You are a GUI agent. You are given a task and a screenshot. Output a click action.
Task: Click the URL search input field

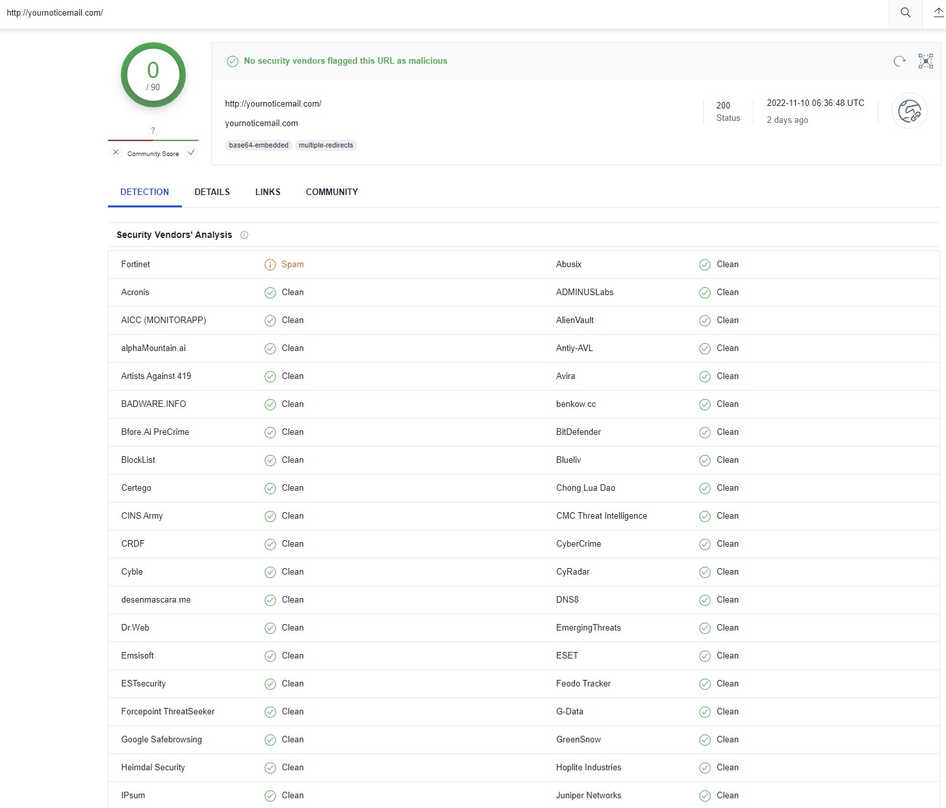click(443, 13)
